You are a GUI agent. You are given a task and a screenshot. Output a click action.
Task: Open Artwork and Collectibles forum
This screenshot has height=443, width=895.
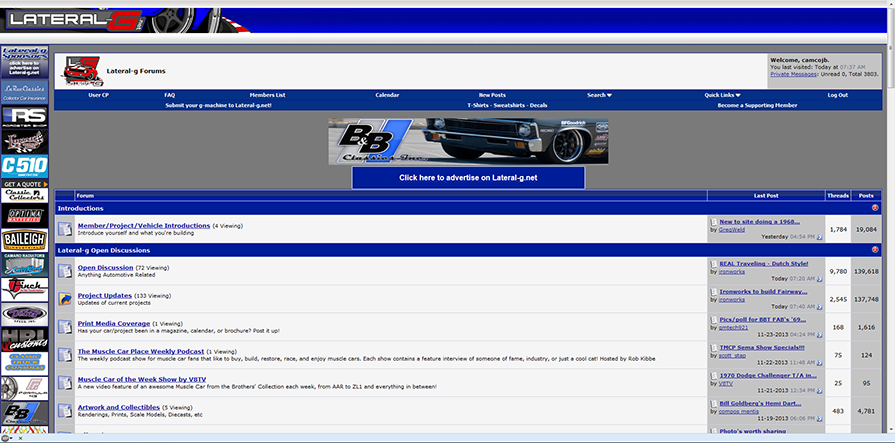[x=119, y=407]
